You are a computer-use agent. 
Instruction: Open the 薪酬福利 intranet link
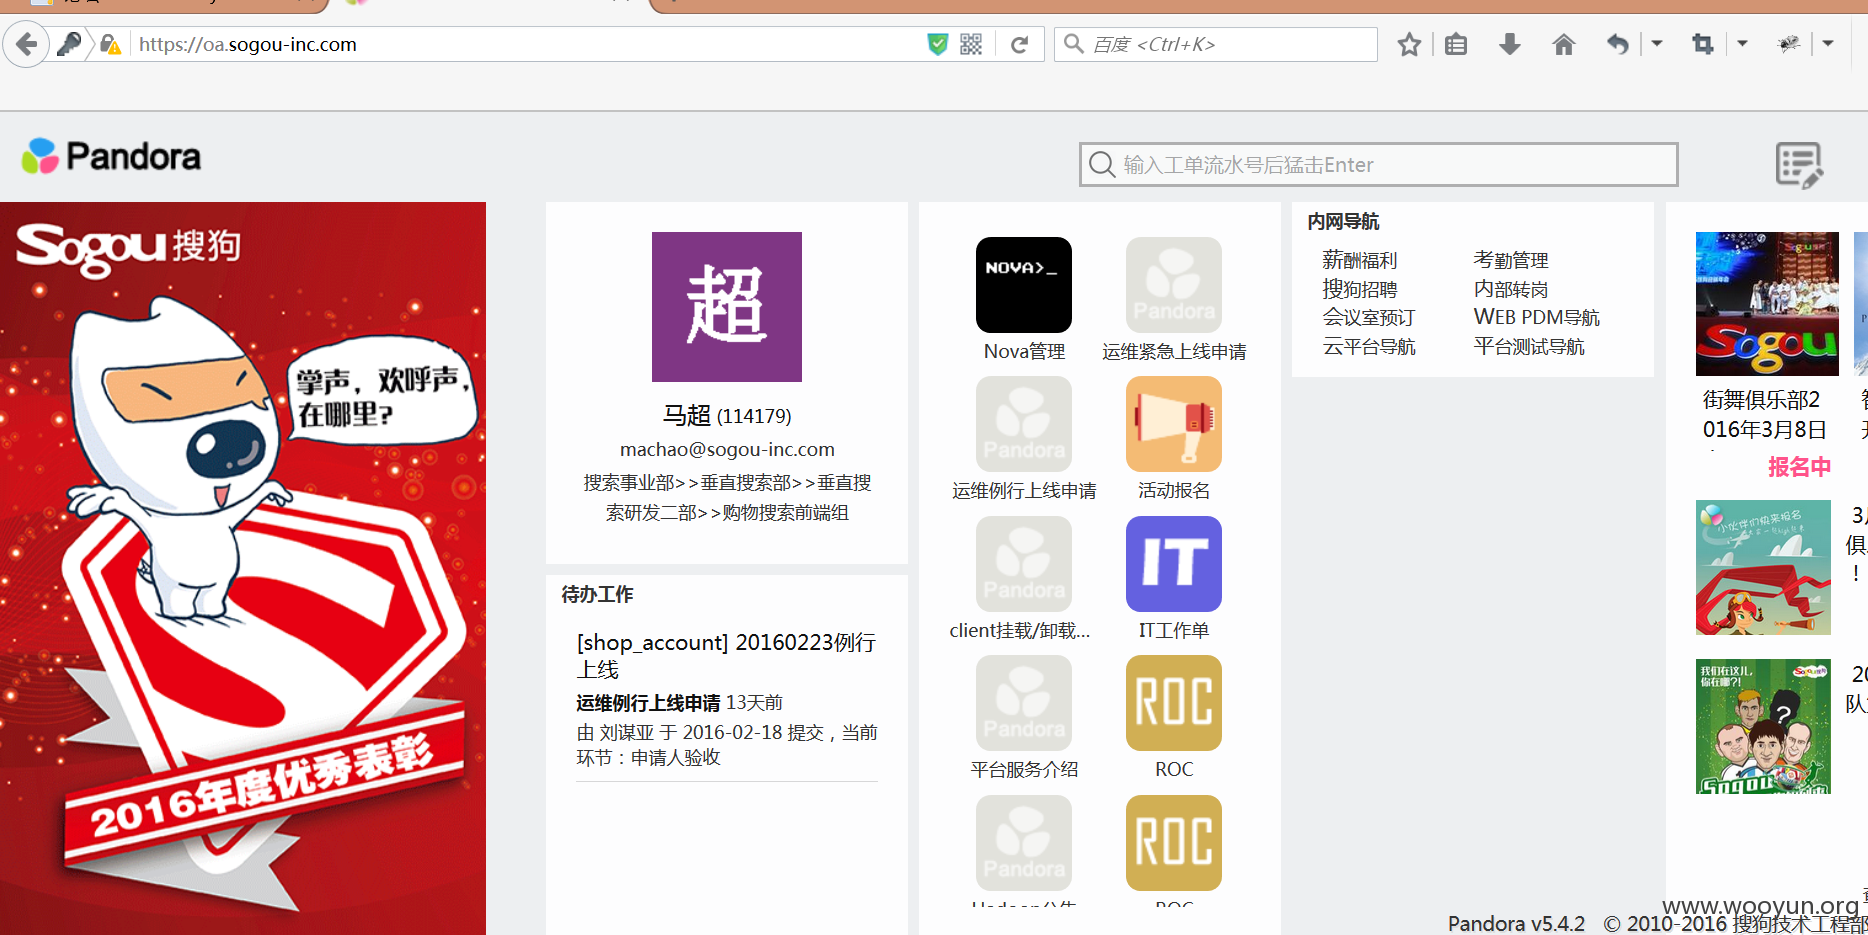pos(1360,260)
